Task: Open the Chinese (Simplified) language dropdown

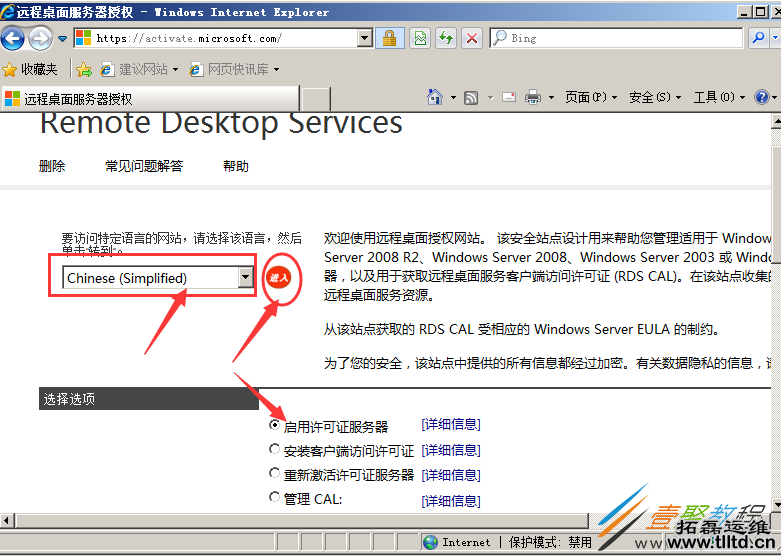Action: (x=158, y=278)
